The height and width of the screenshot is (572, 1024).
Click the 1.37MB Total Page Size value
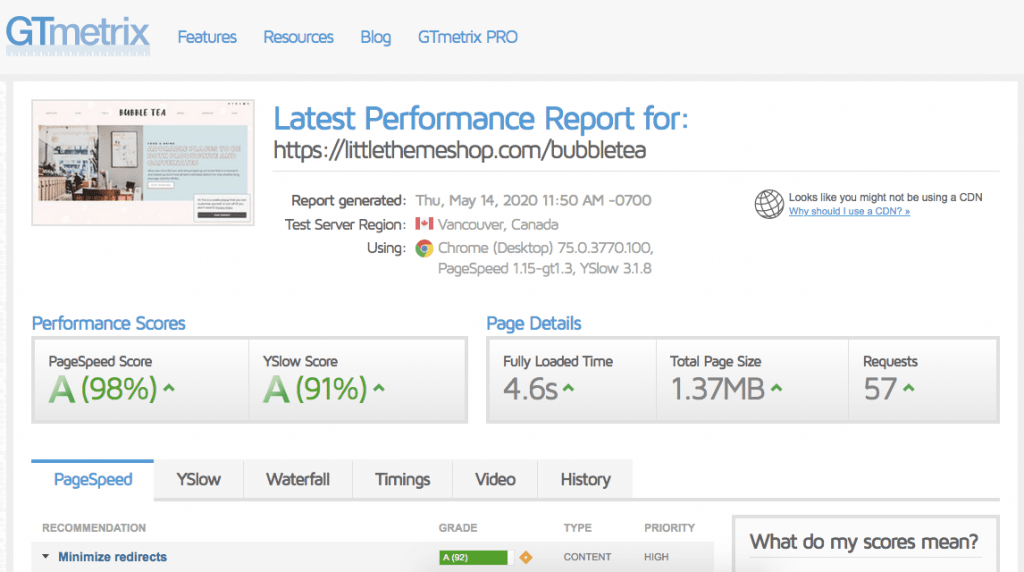718,389
